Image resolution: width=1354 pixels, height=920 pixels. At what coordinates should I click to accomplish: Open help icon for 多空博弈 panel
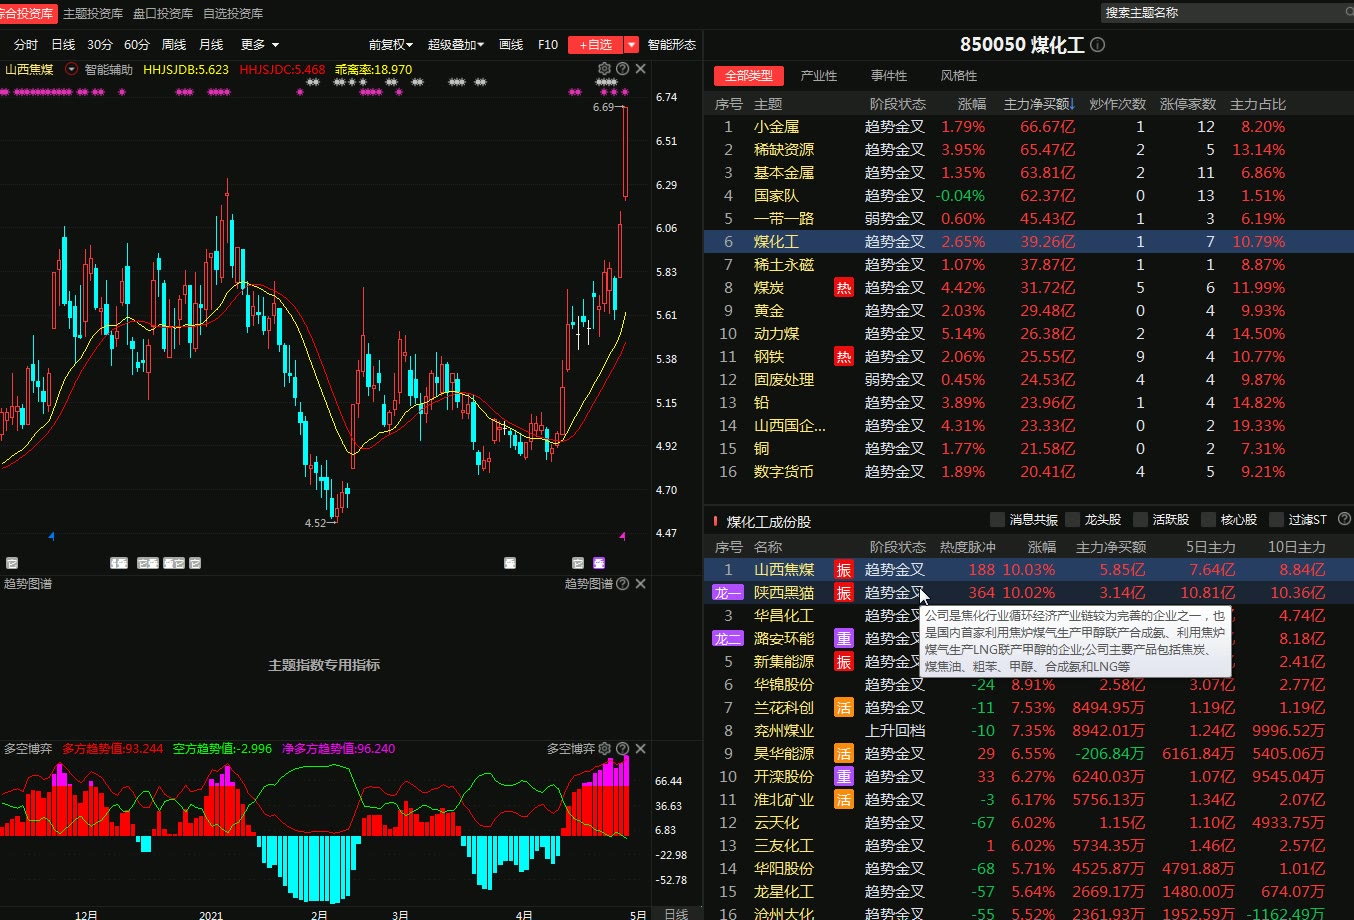pyautogui.click(x=623, y=748)
